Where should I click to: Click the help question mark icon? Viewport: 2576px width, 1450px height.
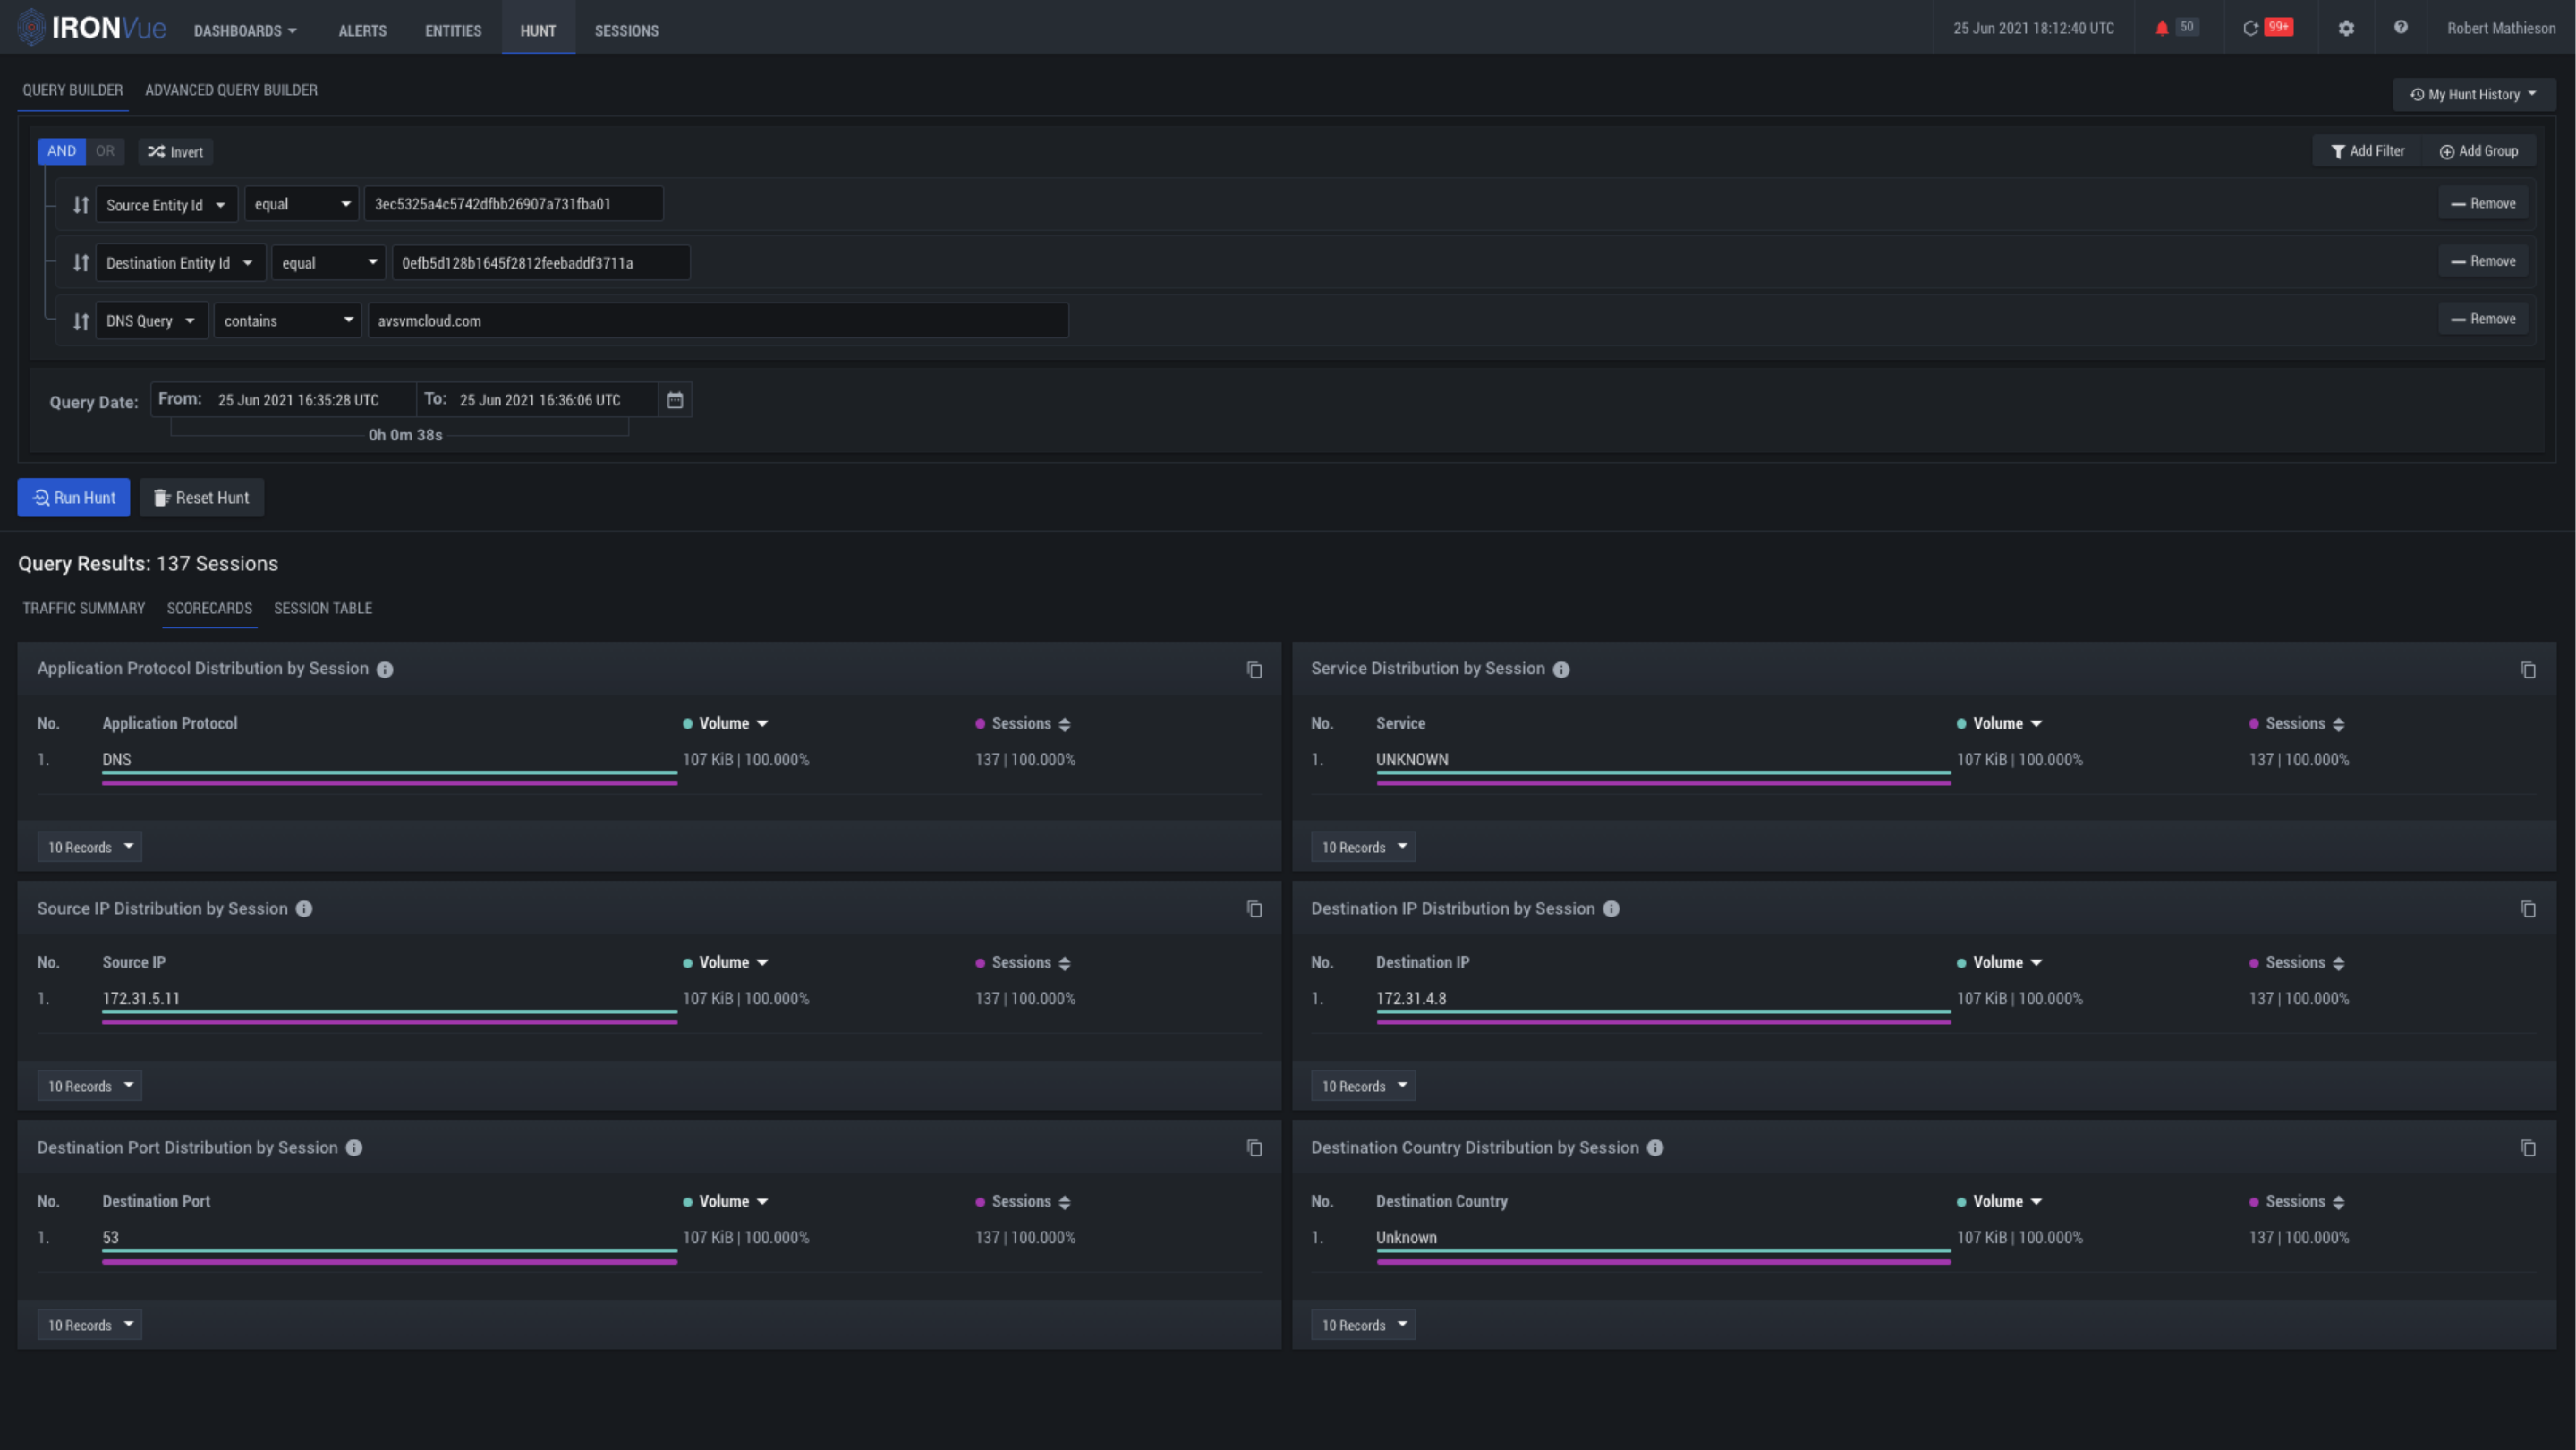tap(2400, 28)
